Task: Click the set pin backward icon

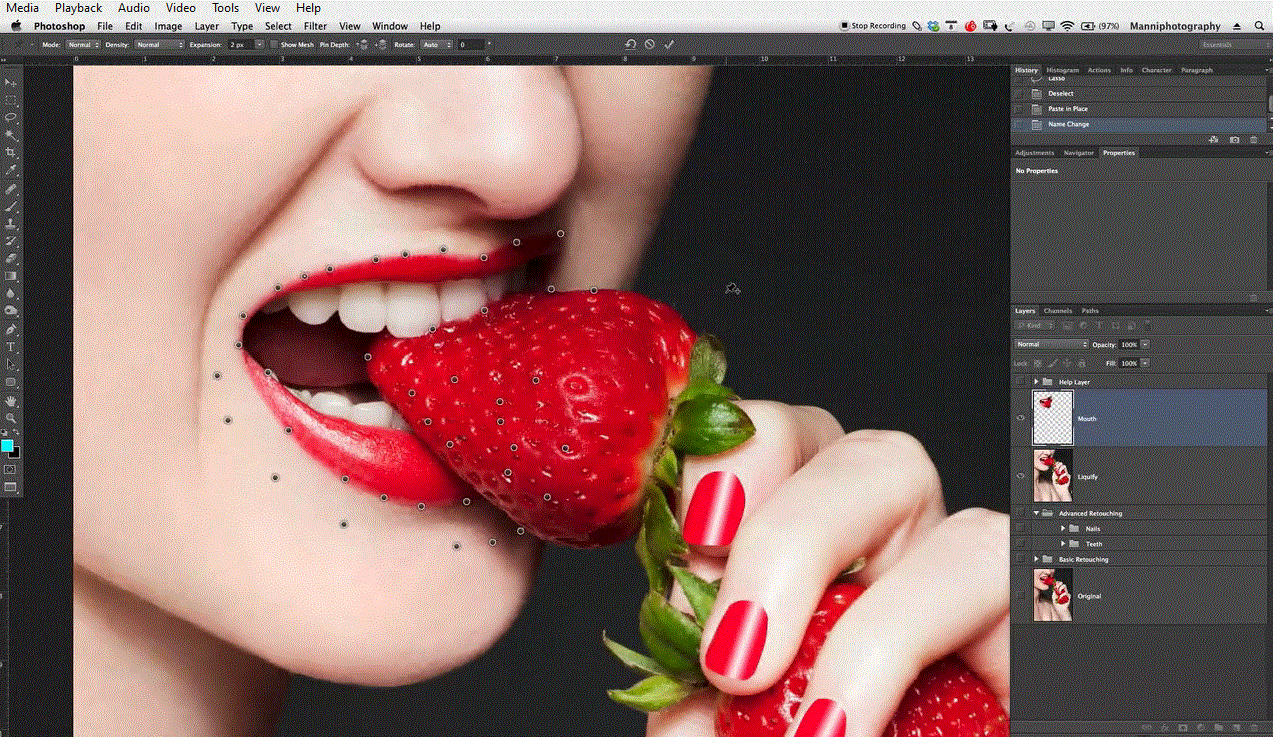Action: coord(381,45)
